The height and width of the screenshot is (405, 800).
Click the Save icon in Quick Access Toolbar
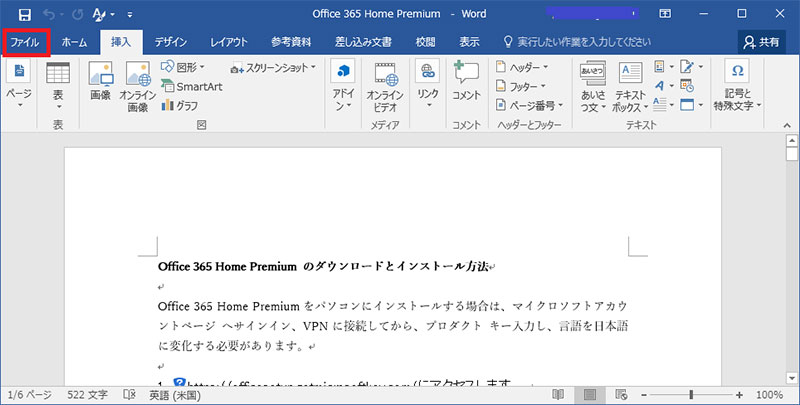tap(24, 14)
